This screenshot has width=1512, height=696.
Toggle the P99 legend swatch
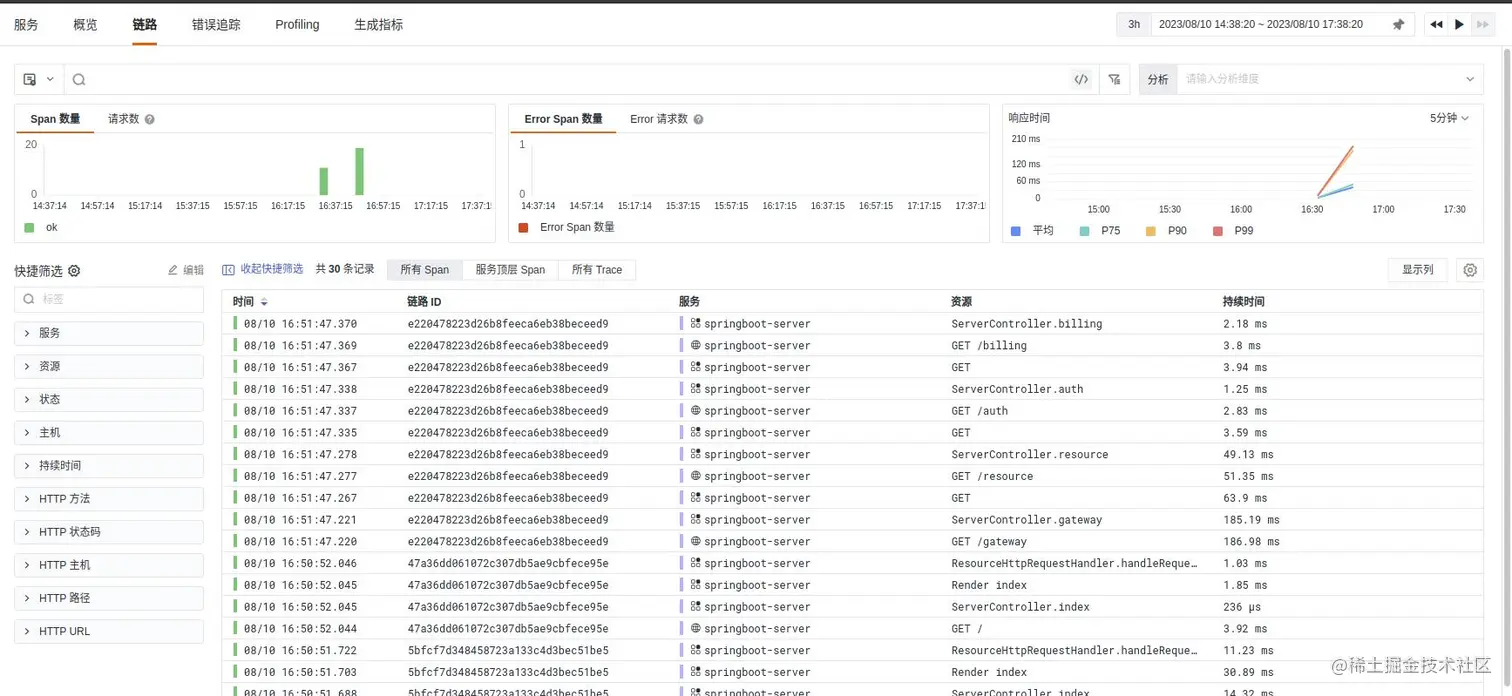1217,231
